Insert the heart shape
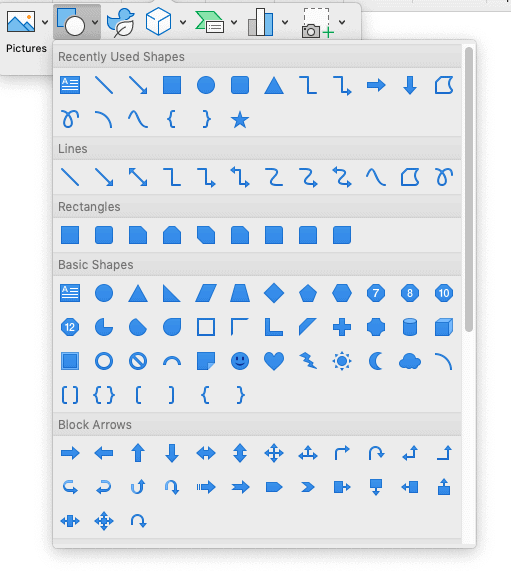 click(x=274, y=361)
